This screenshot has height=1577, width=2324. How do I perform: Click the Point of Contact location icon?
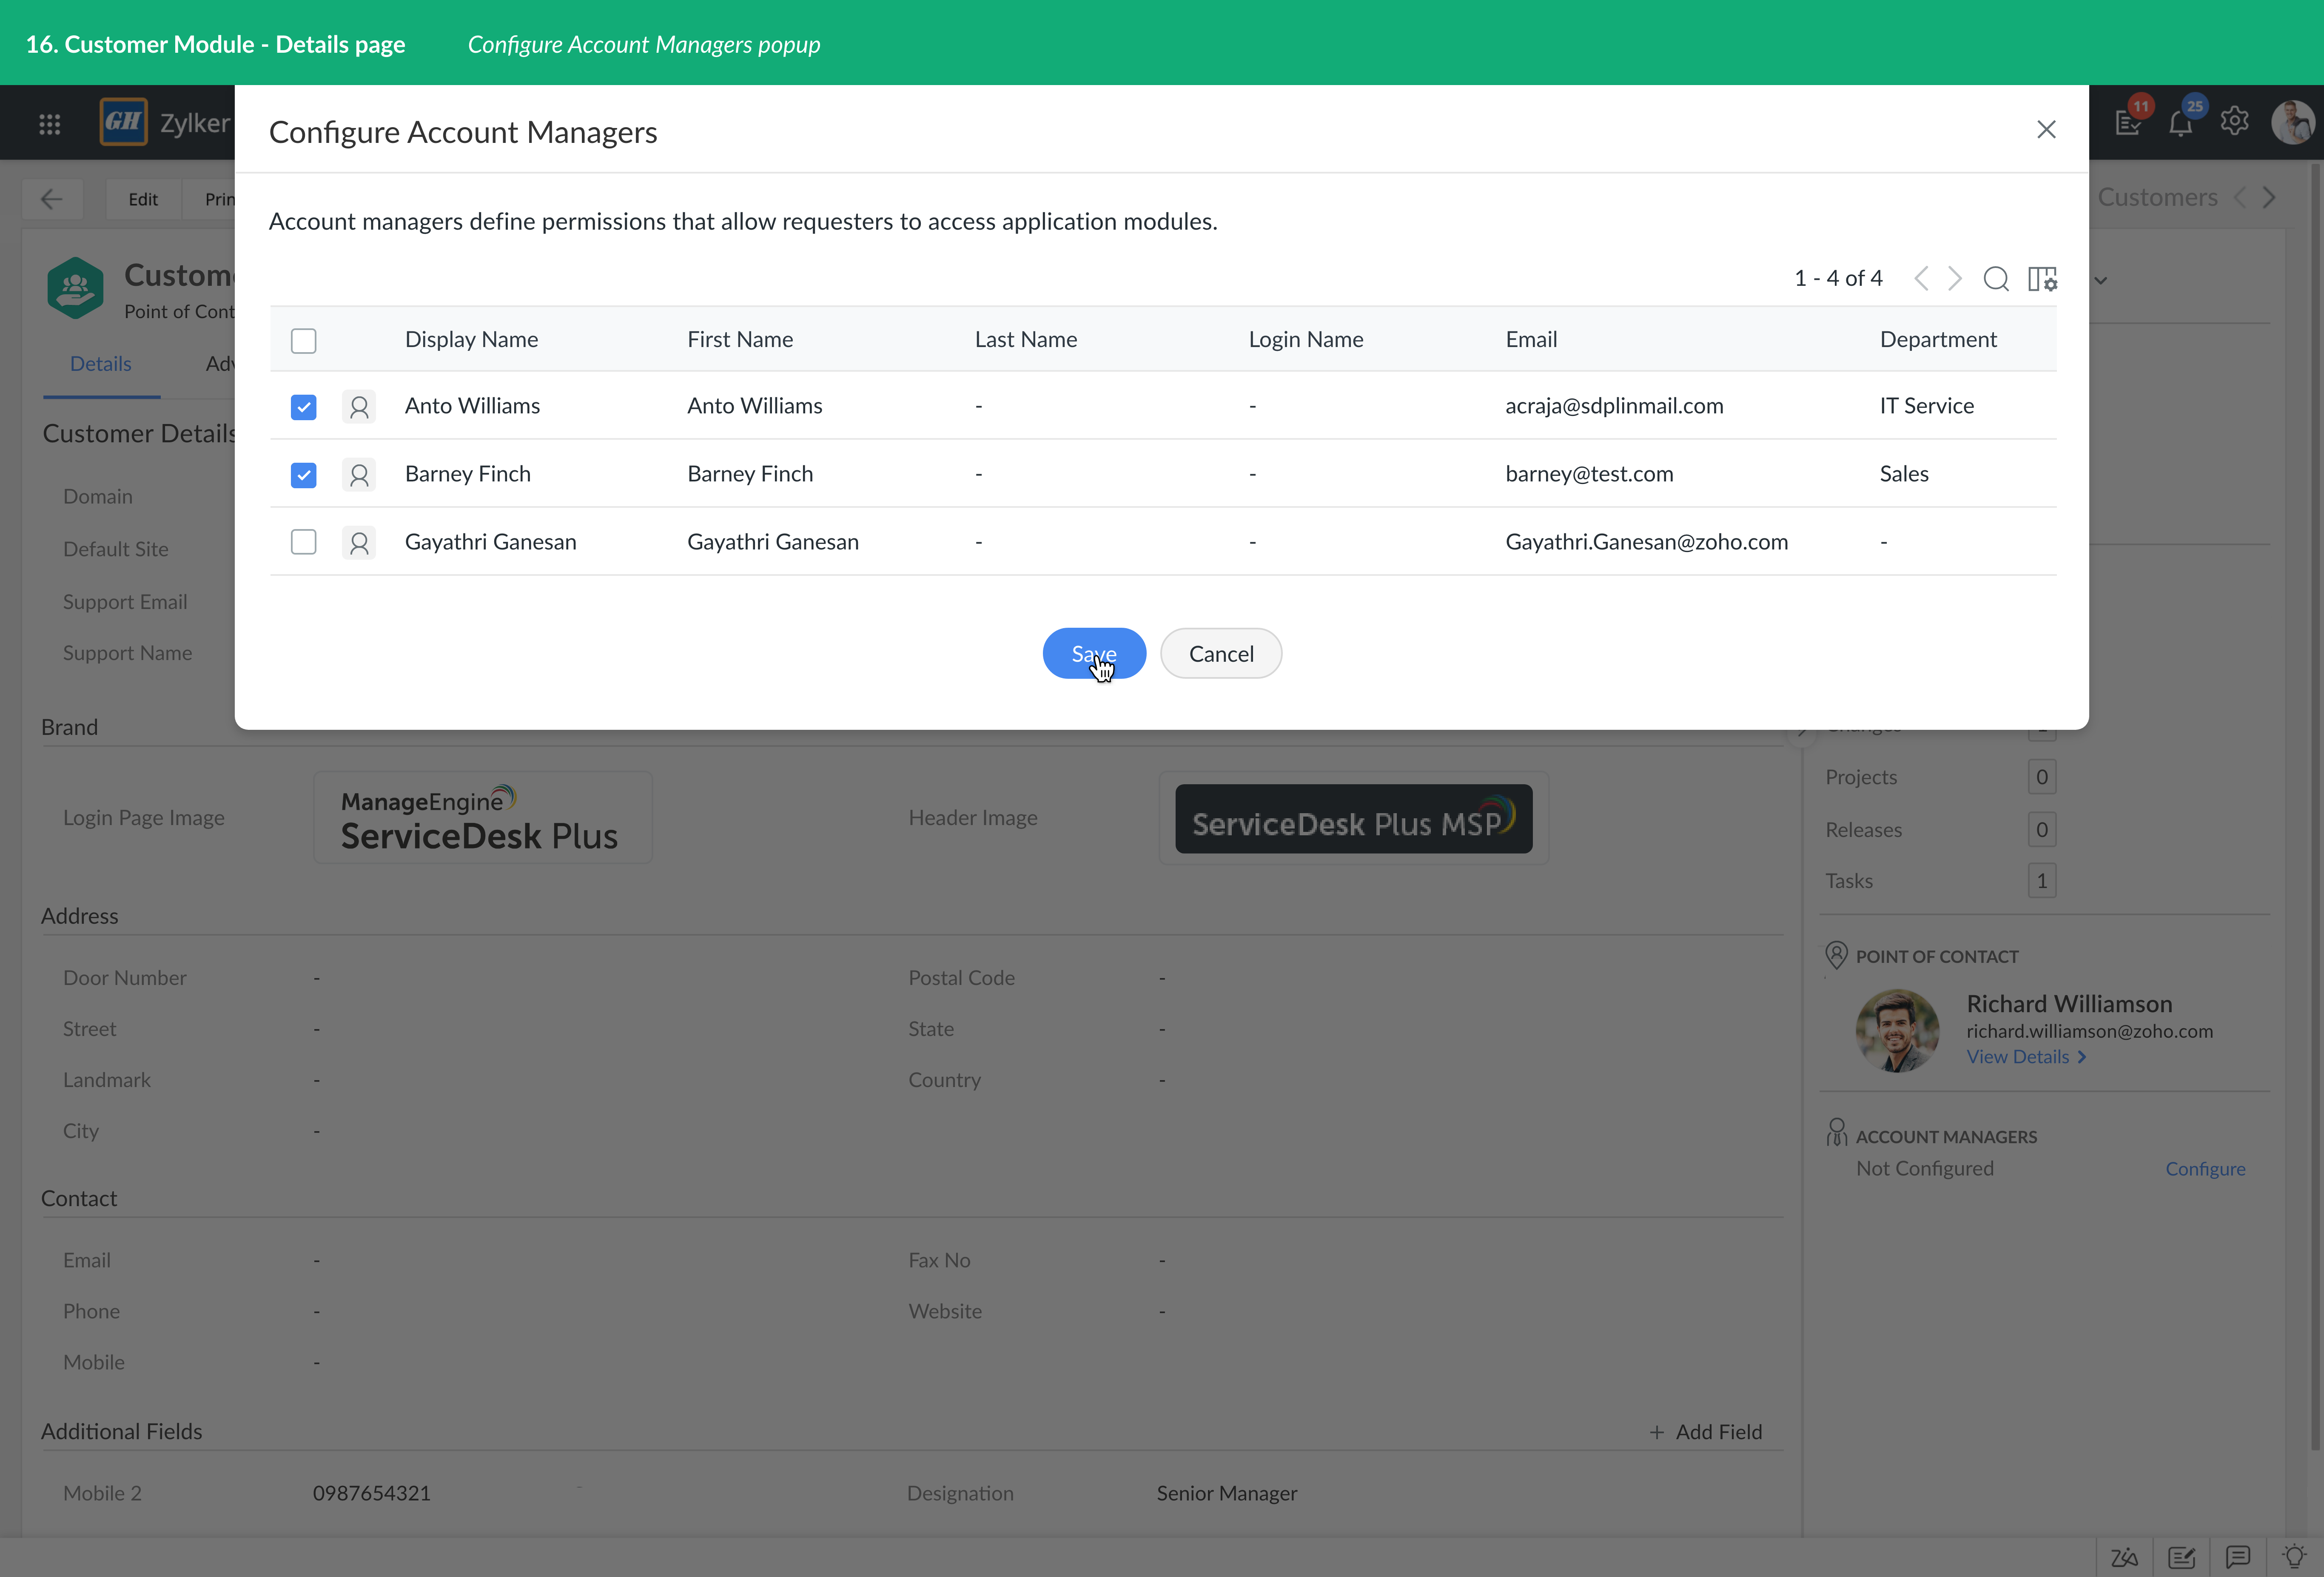click(x=1836, y=955)
